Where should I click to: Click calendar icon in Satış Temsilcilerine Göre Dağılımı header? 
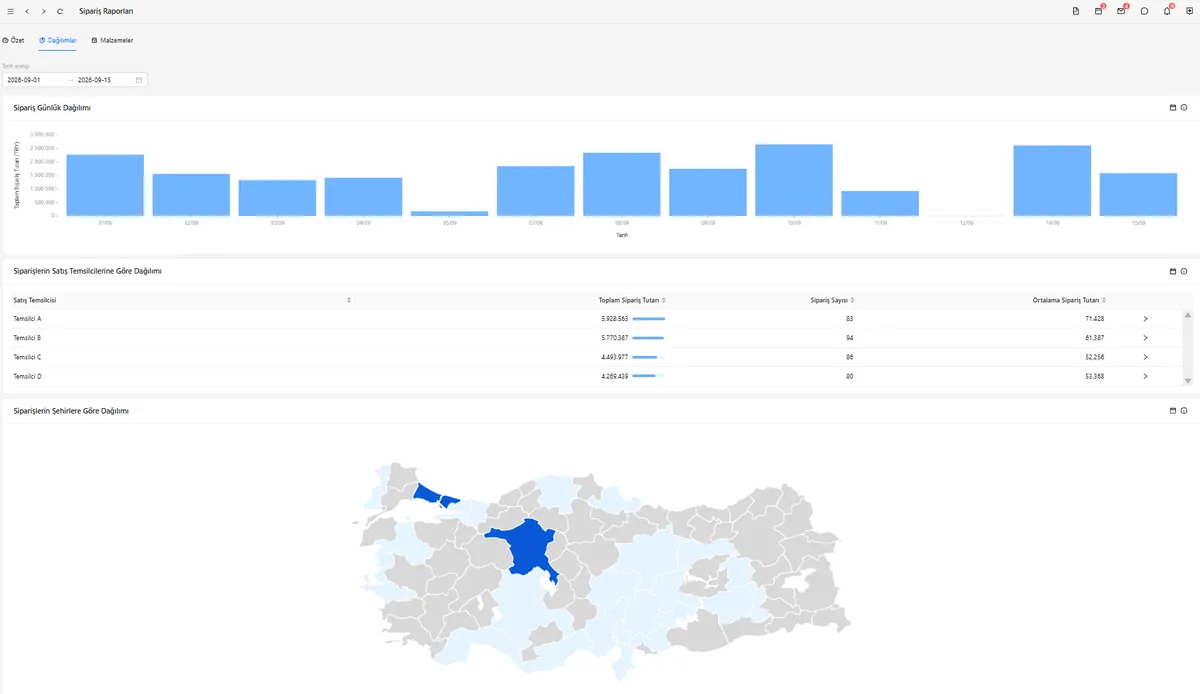(x=1173, y=271)
